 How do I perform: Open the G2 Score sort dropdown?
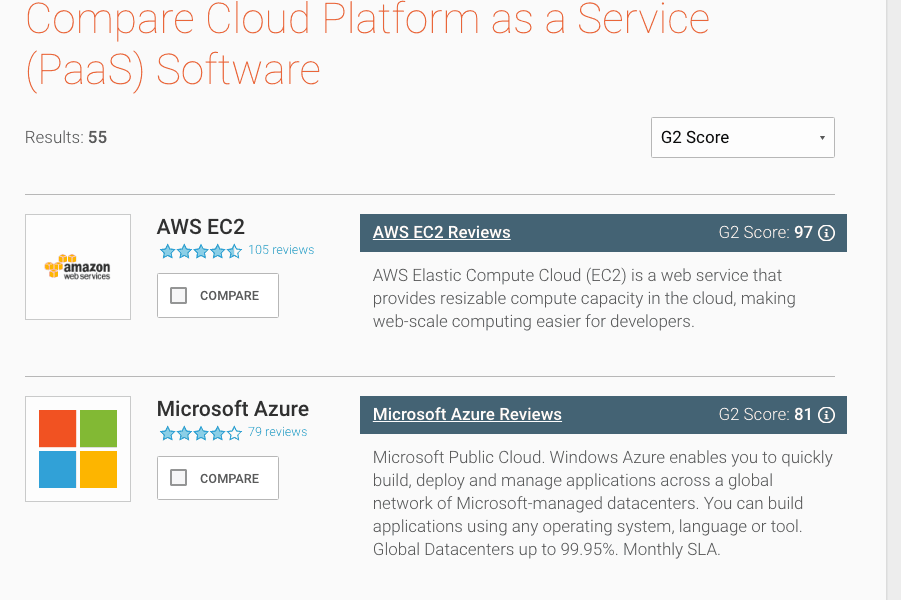pyautogui.click(x=742, y=137)
